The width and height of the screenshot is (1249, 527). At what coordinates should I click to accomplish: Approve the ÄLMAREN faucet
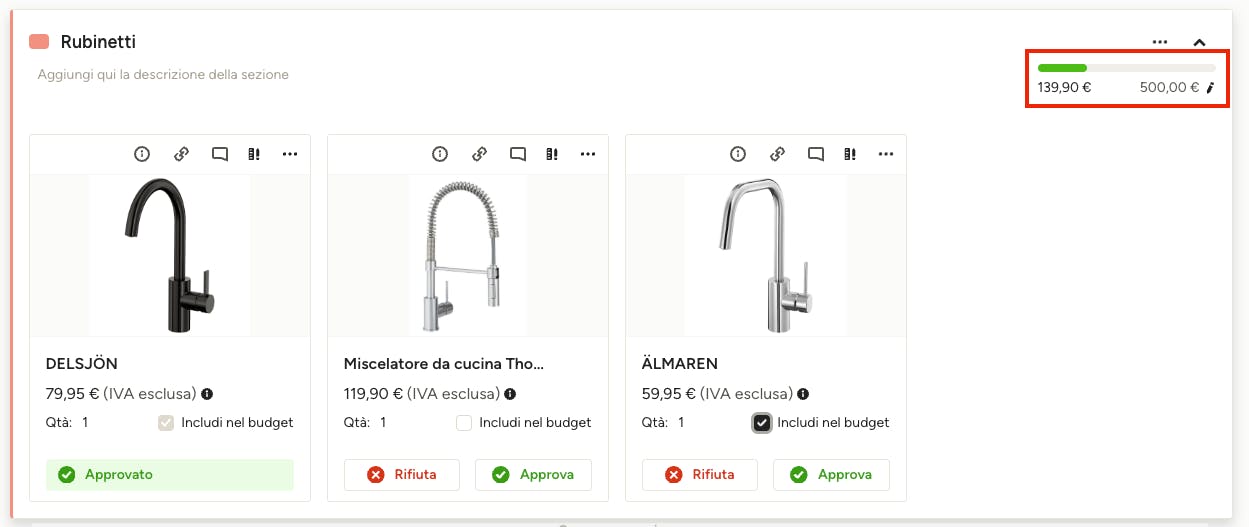(x=831, y=475)
